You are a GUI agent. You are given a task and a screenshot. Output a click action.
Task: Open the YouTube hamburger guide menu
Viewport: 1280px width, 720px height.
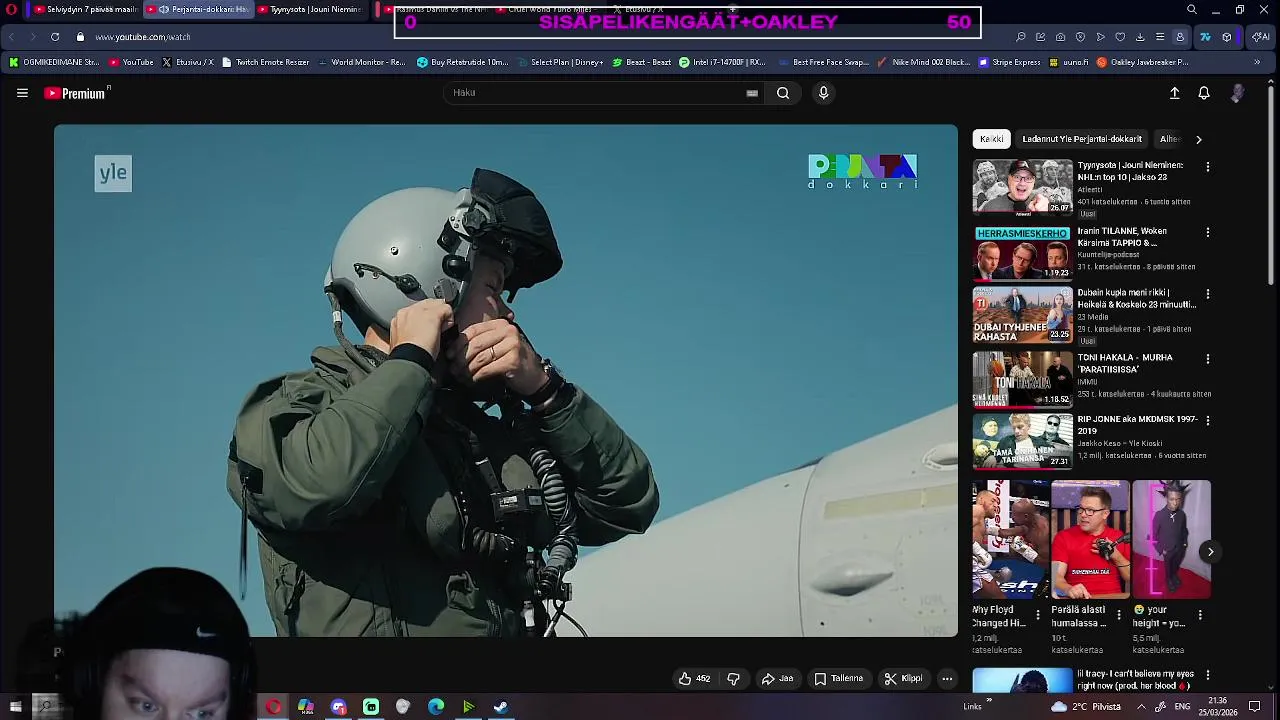coord(22,93)
